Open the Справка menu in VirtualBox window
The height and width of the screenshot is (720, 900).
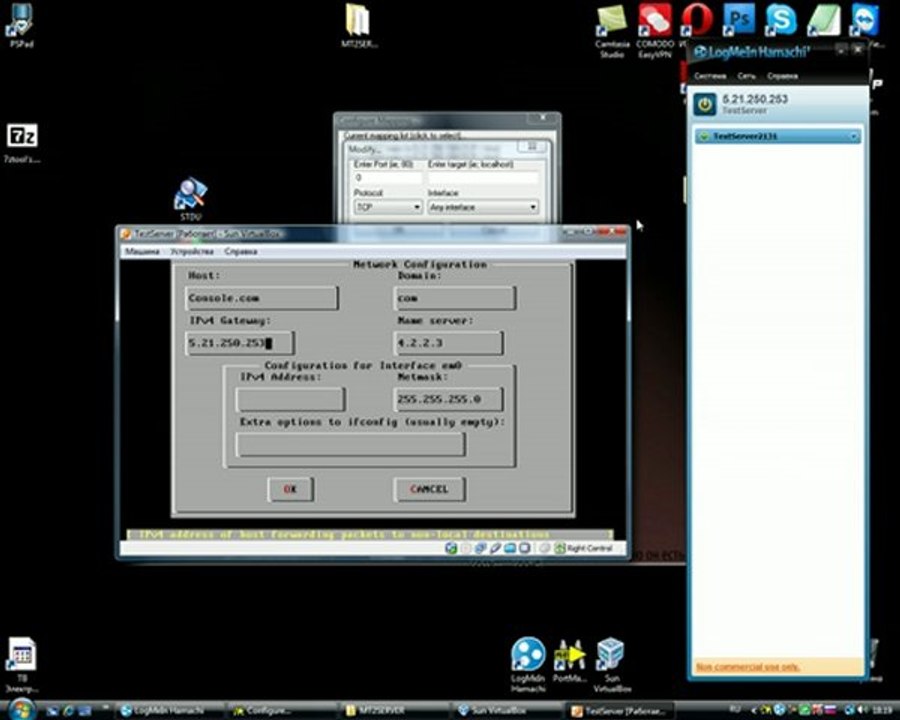(x=240, y=251)
